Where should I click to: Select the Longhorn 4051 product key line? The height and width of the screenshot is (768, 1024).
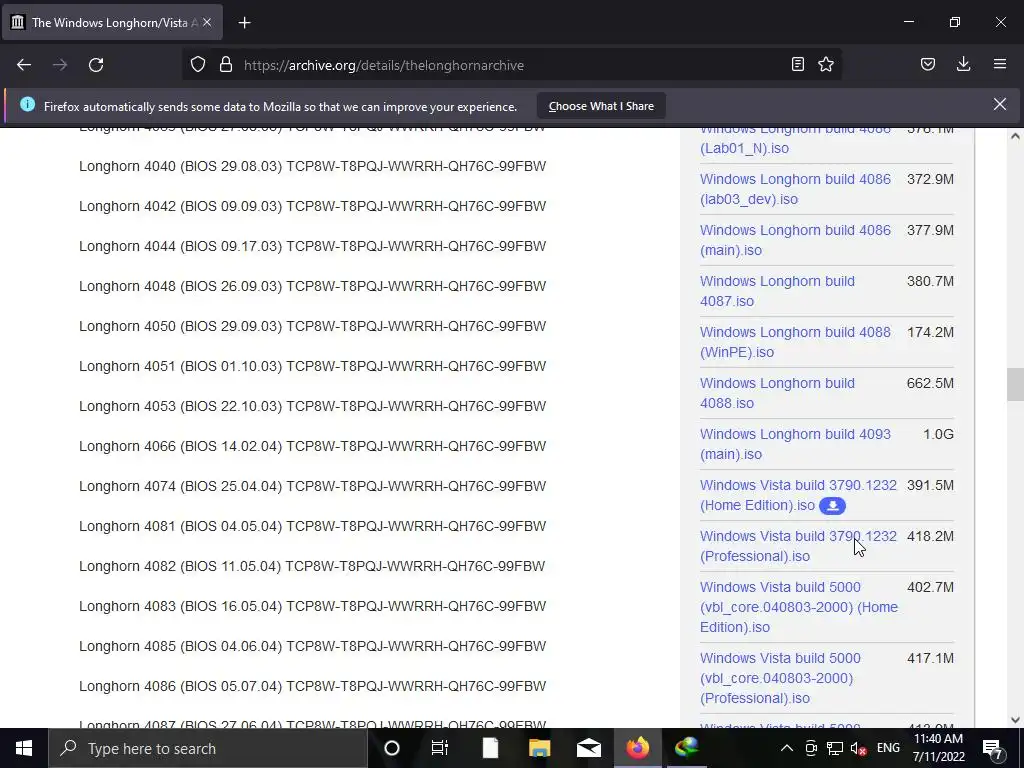[312, 366]
